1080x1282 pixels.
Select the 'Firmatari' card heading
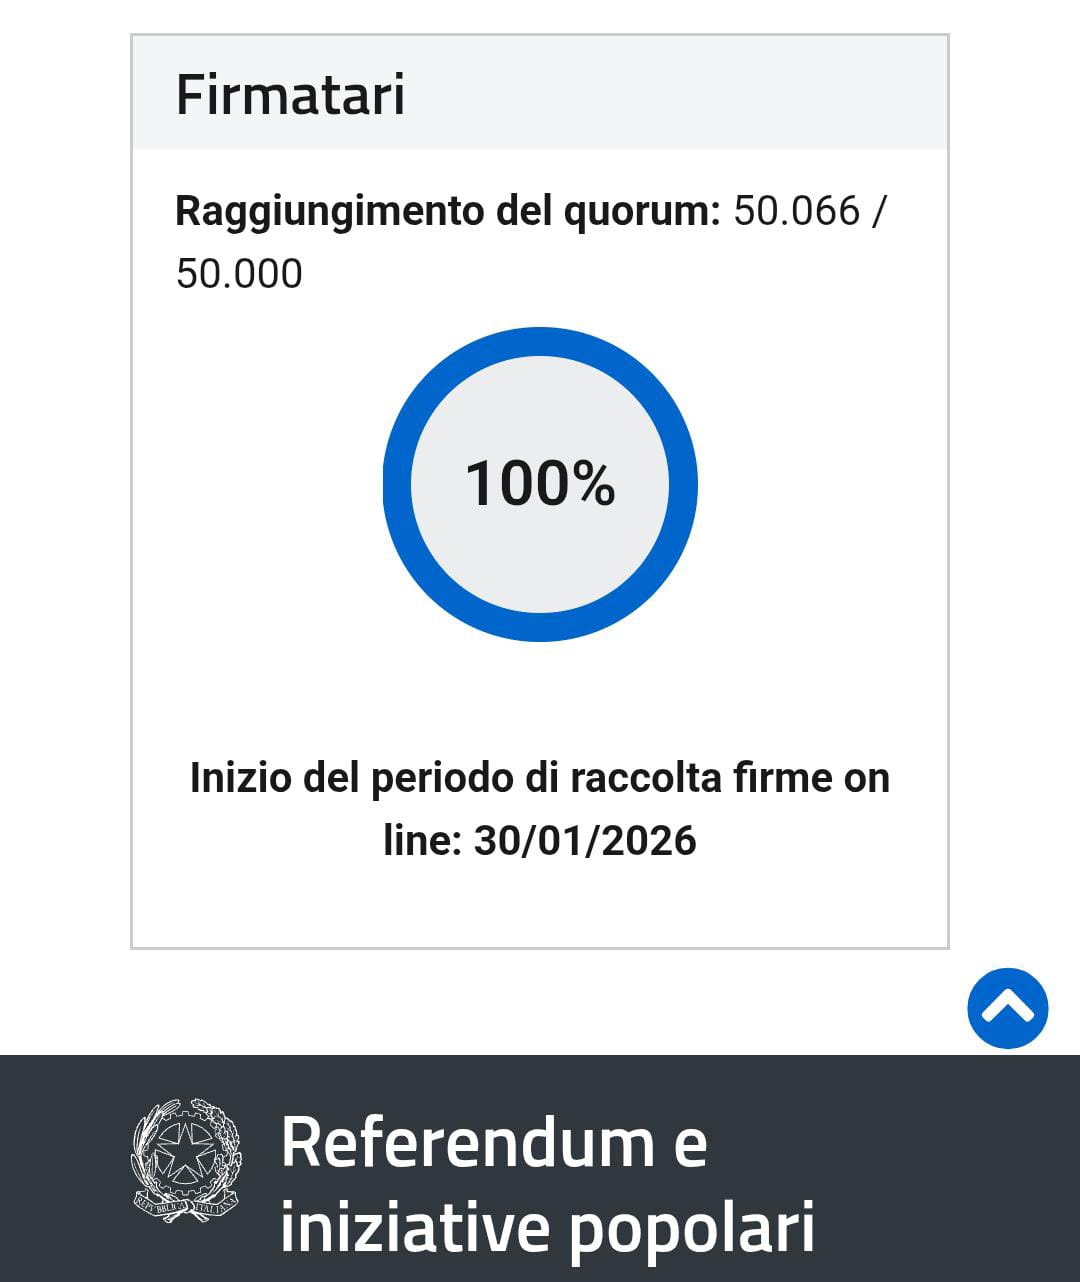(290, 95)
